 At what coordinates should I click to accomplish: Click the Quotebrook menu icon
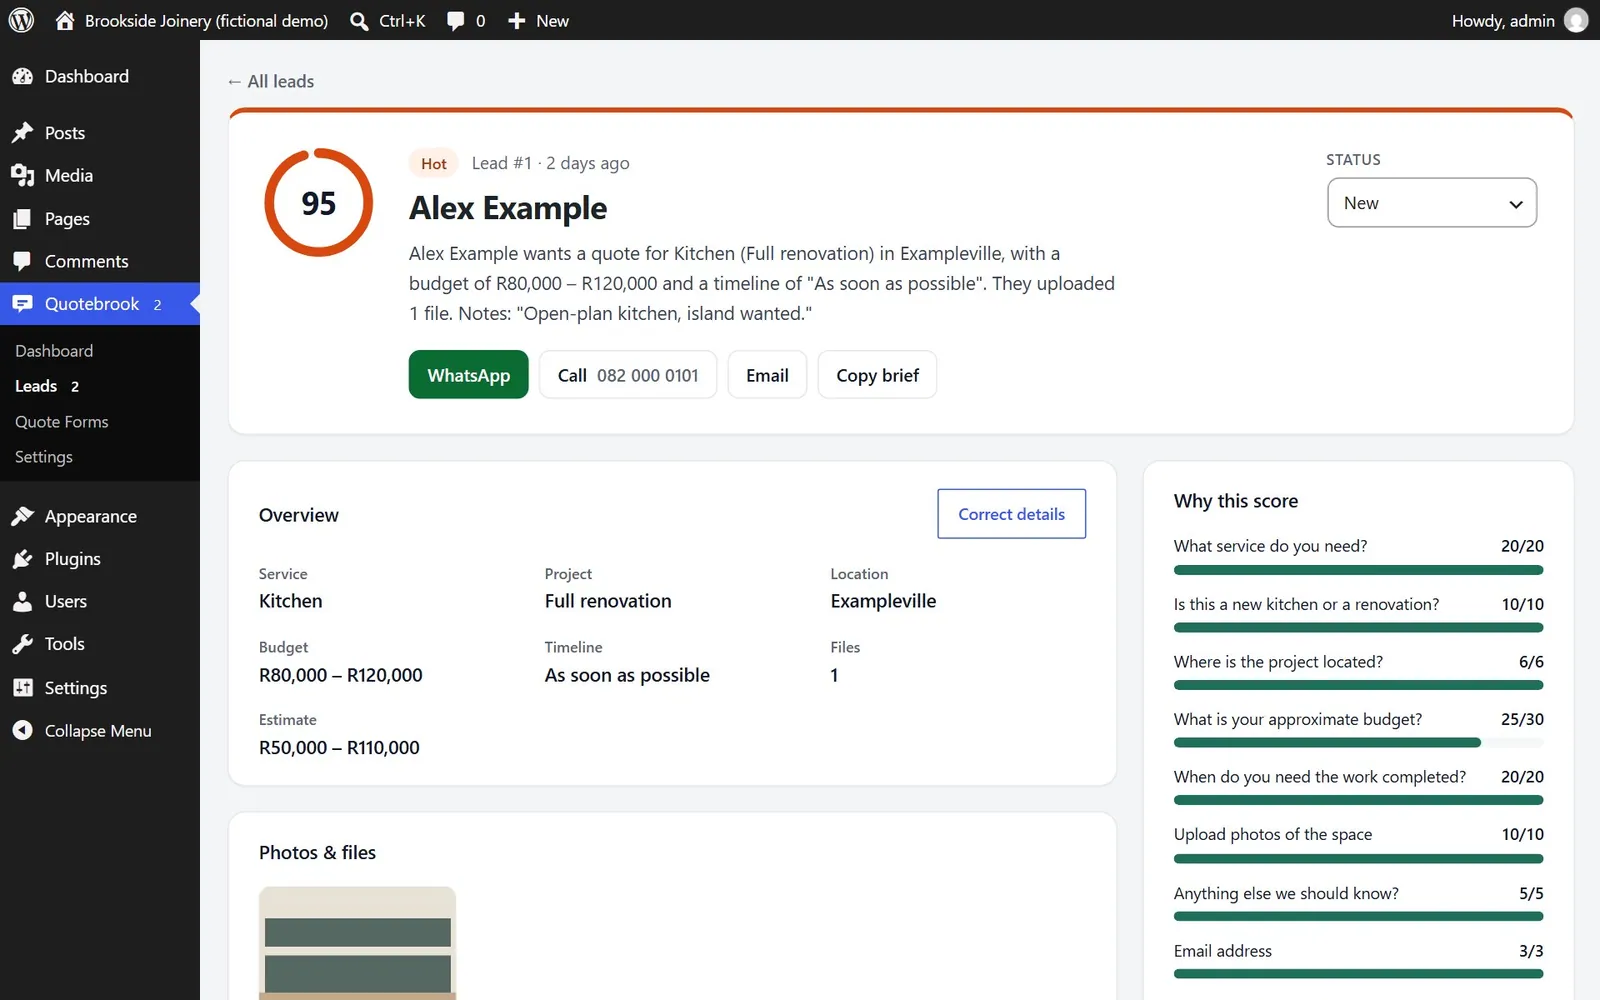(x=22, y=304)
